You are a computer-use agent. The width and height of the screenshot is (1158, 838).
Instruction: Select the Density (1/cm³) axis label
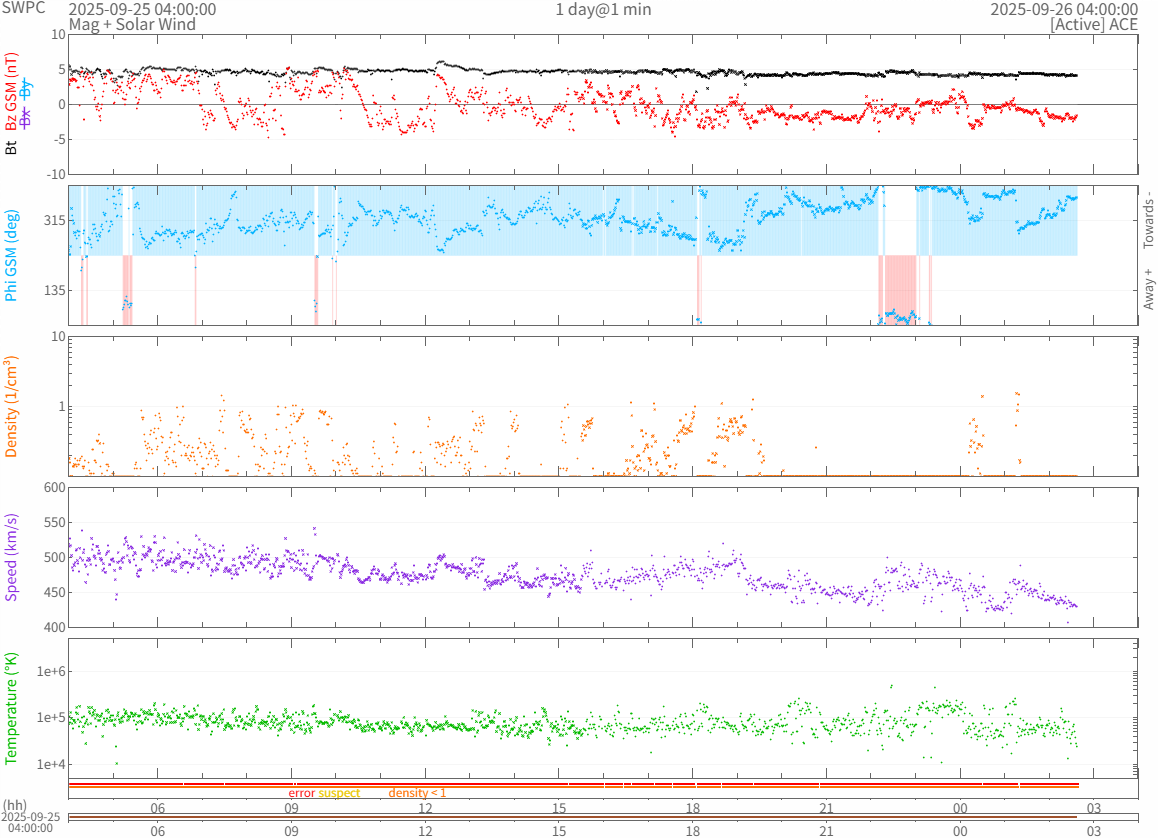click(12, 407)
